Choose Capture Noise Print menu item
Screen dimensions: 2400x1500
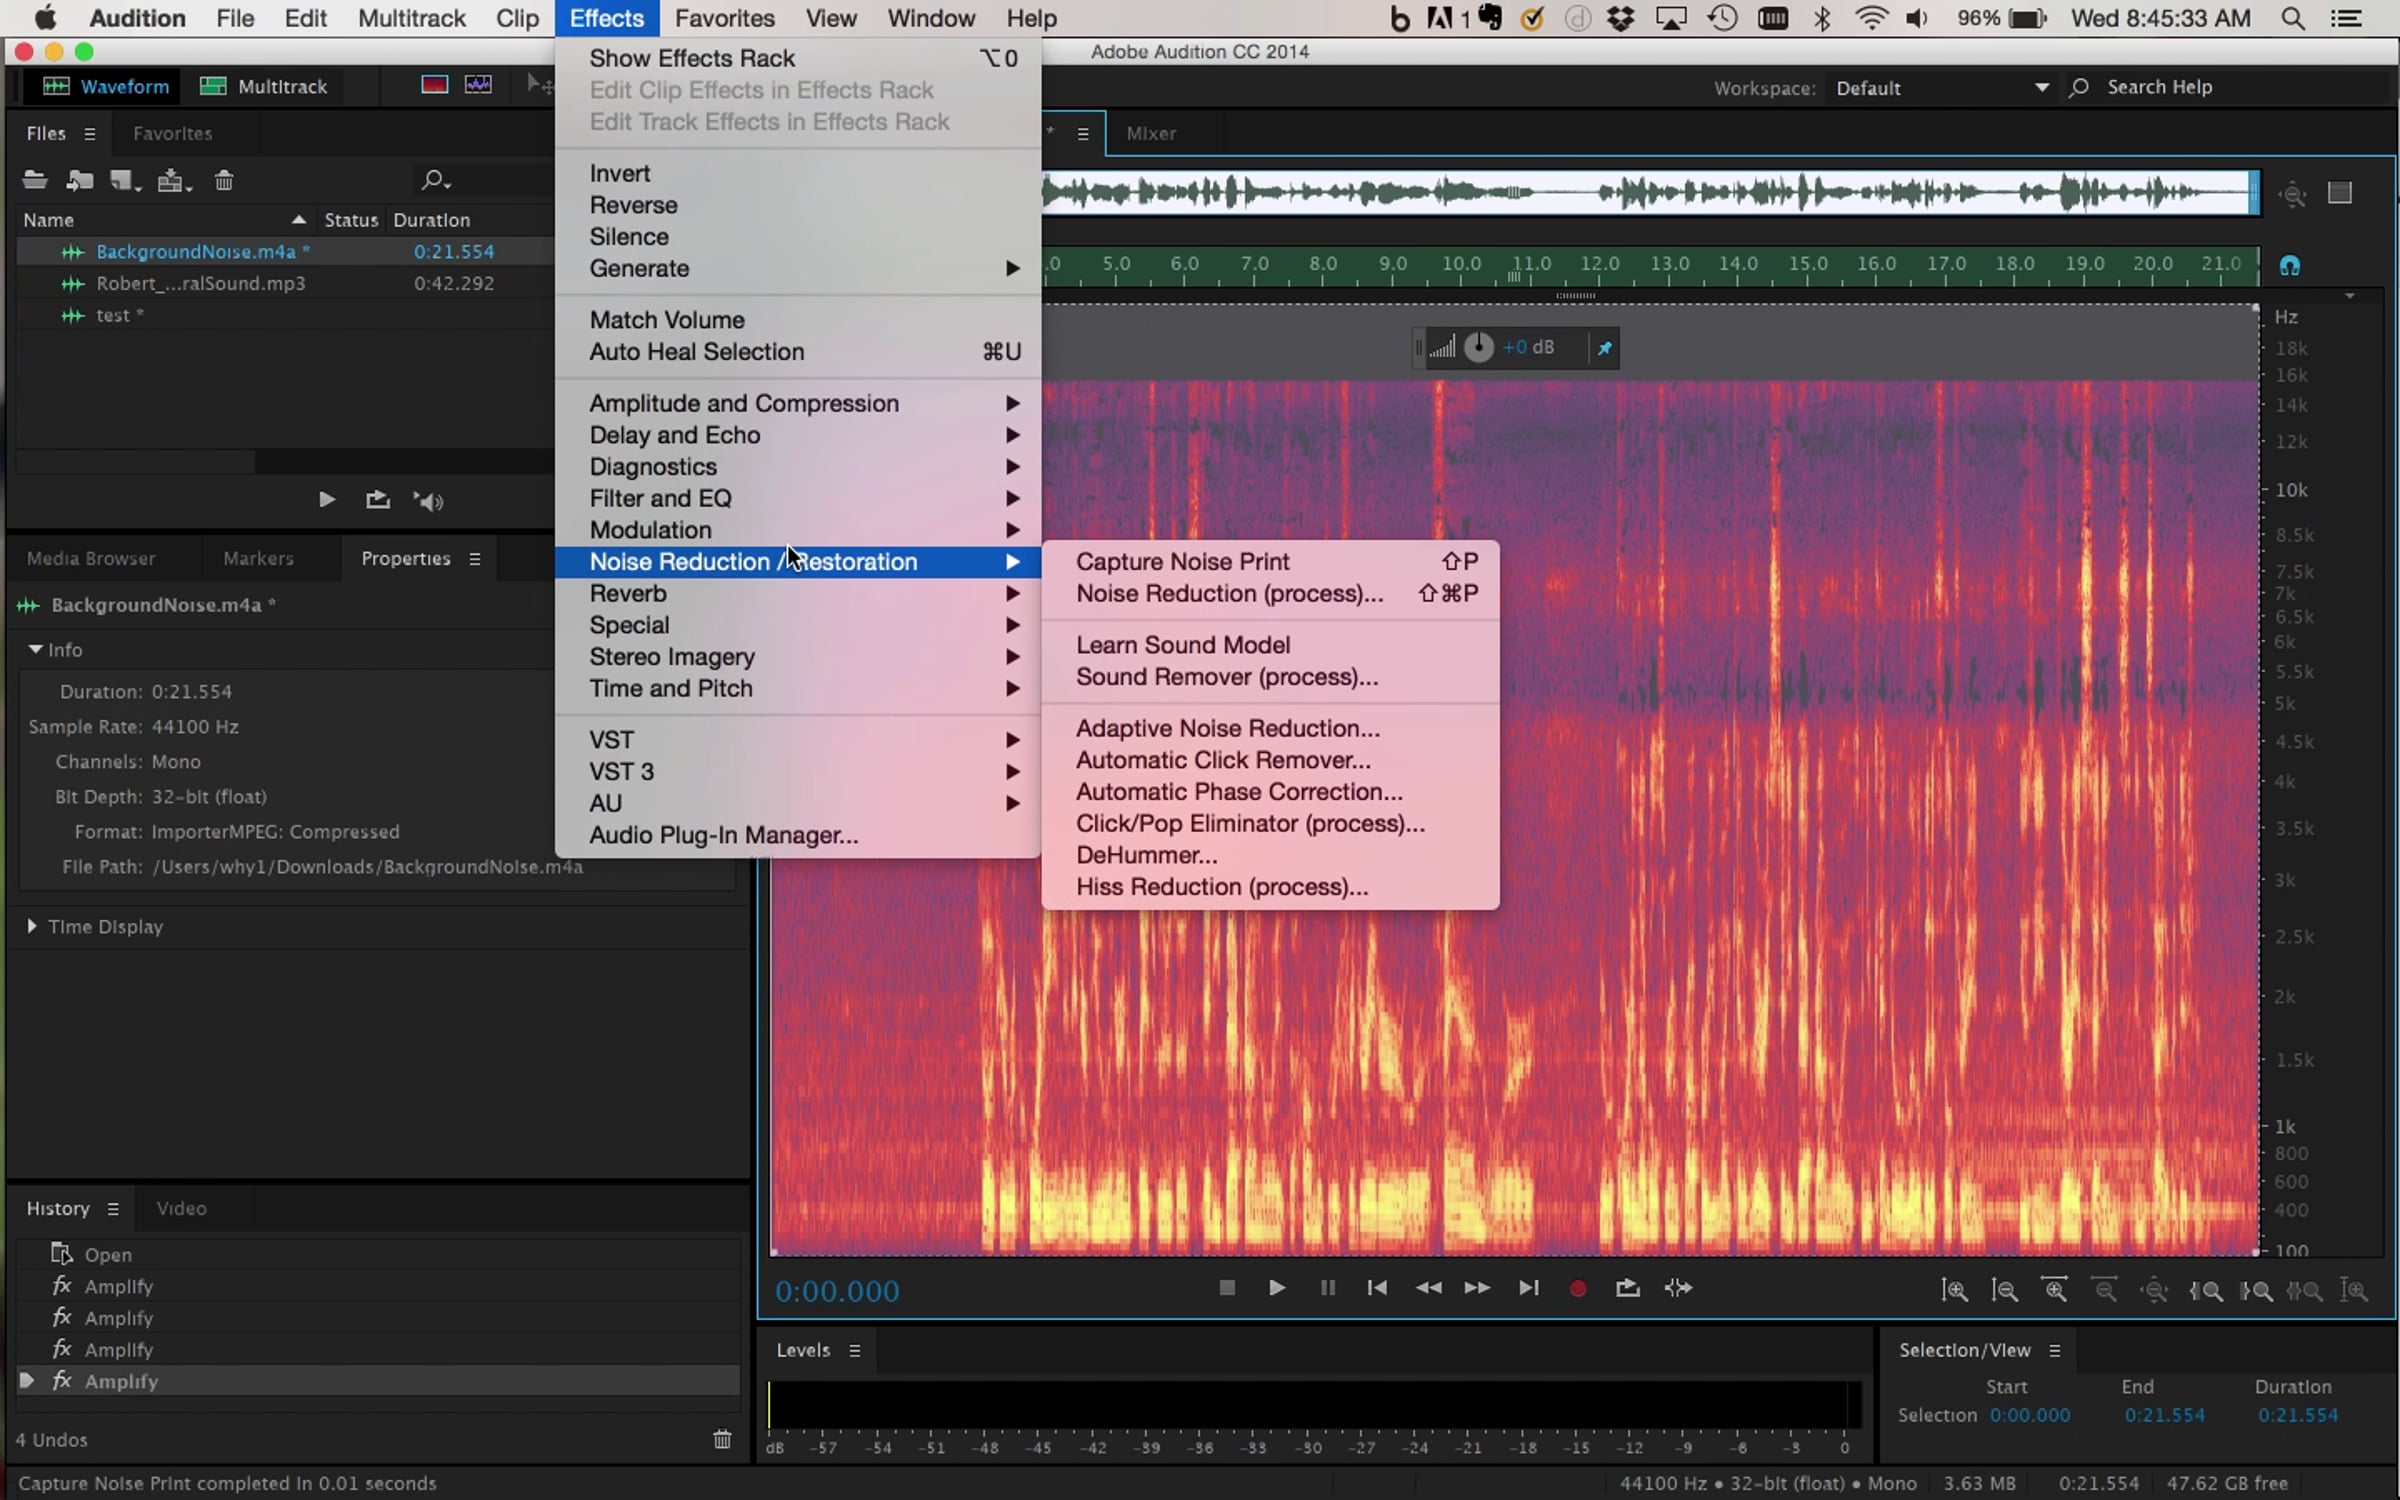[x=1182, y=562]
